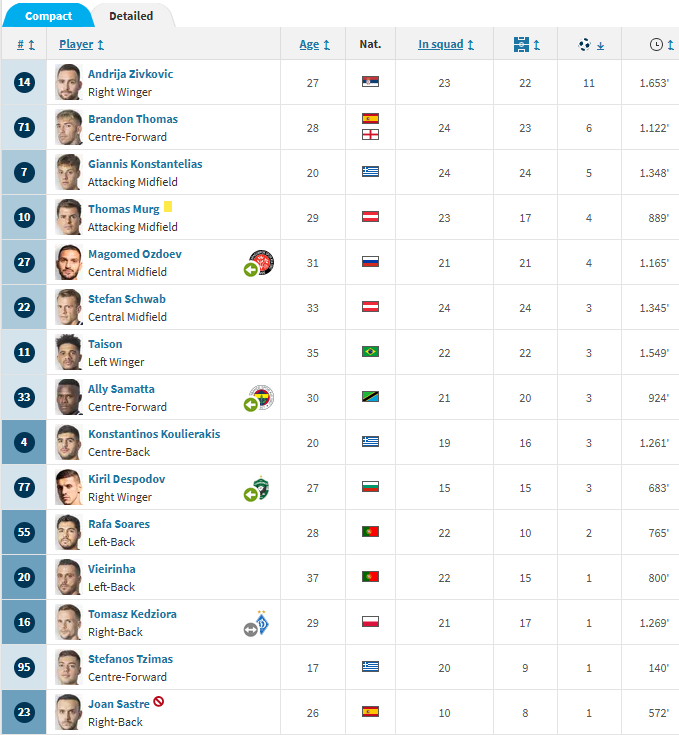Viewport: 679px width, 735px height.
Task: Open Giannis Konstantelias's player page
Action: (x=145, y=164)
